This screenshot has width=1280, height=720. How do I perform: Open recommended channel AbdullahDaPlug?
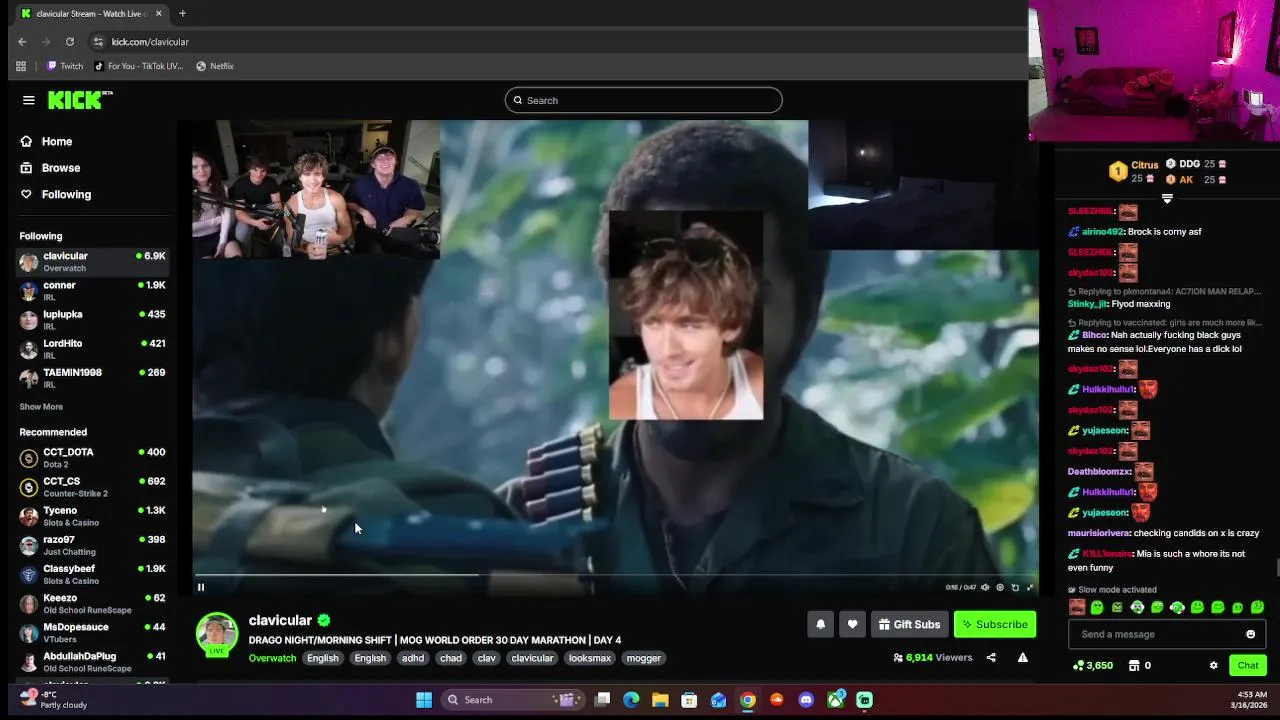(92, 661)
